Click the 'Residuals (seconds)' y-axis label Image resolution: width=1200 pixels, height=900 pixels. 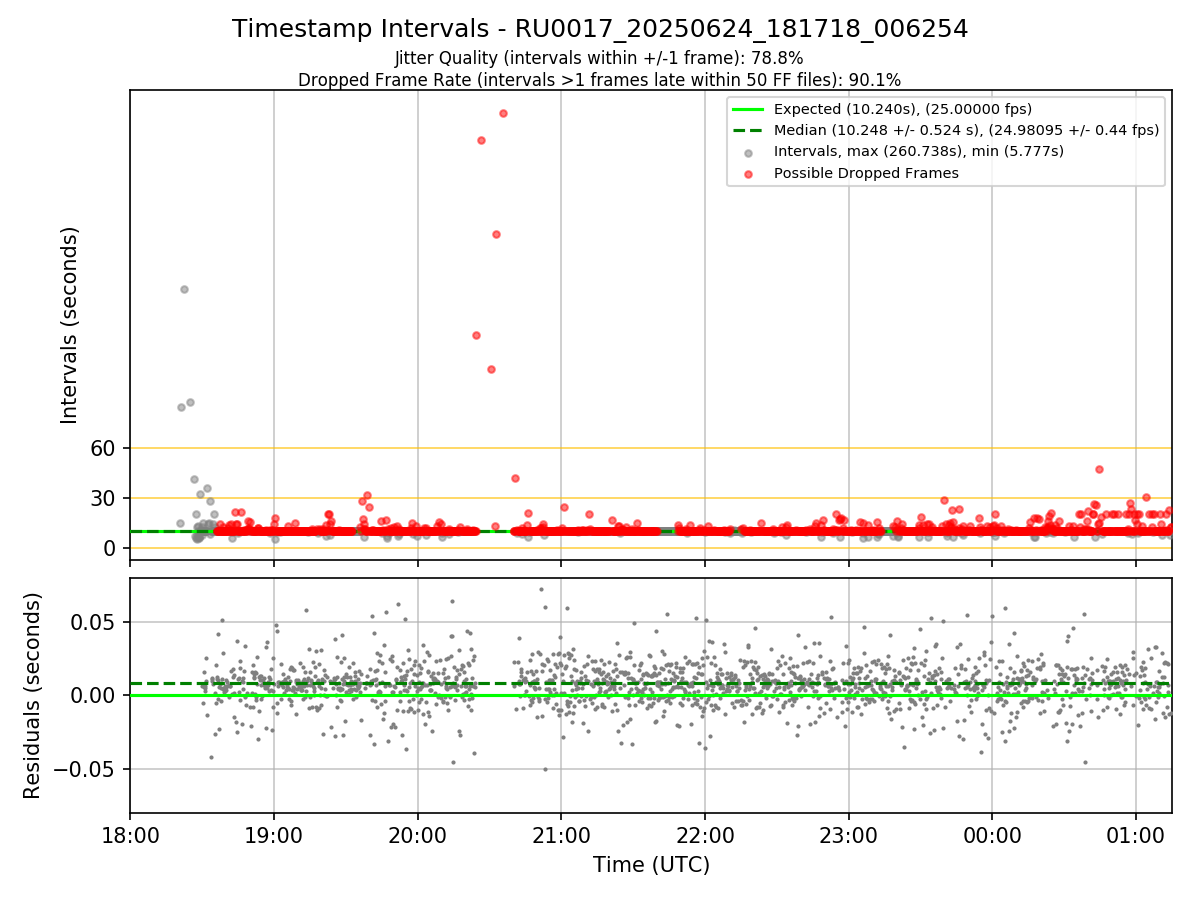click(33, 695)
